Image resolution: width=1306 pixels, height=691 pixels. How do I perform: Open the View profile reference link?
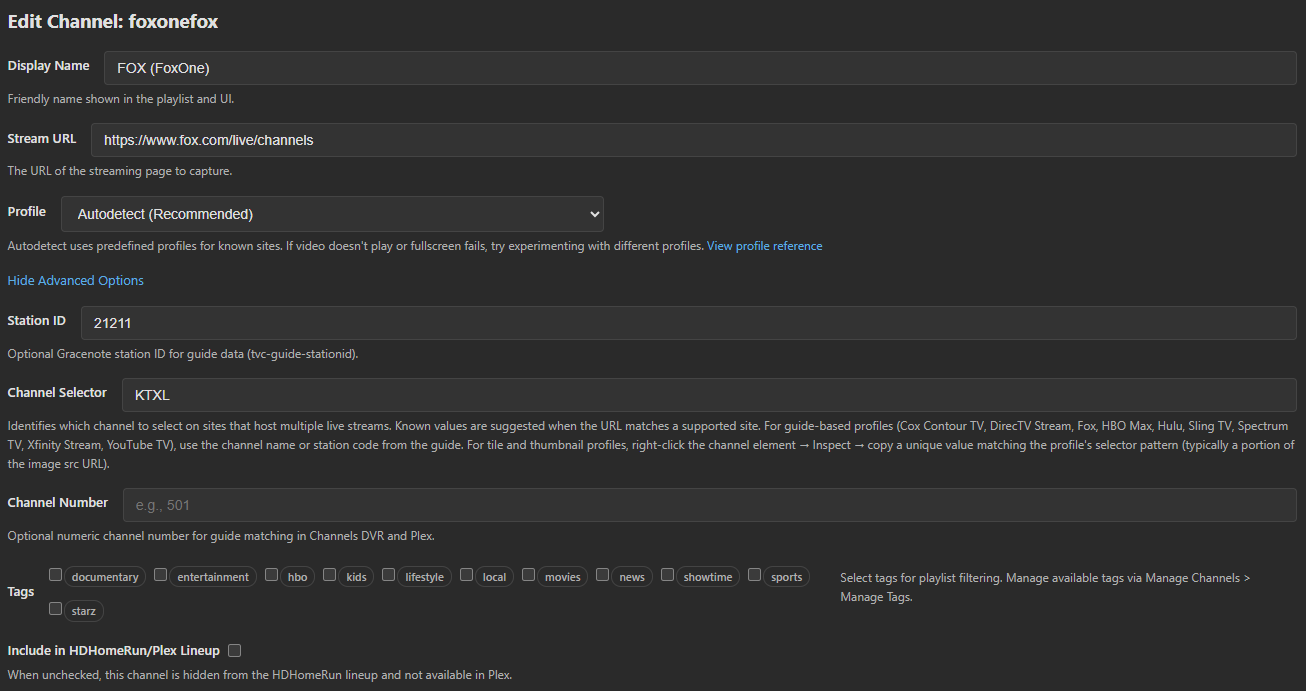pyautogui.click(x=764, y=246)
